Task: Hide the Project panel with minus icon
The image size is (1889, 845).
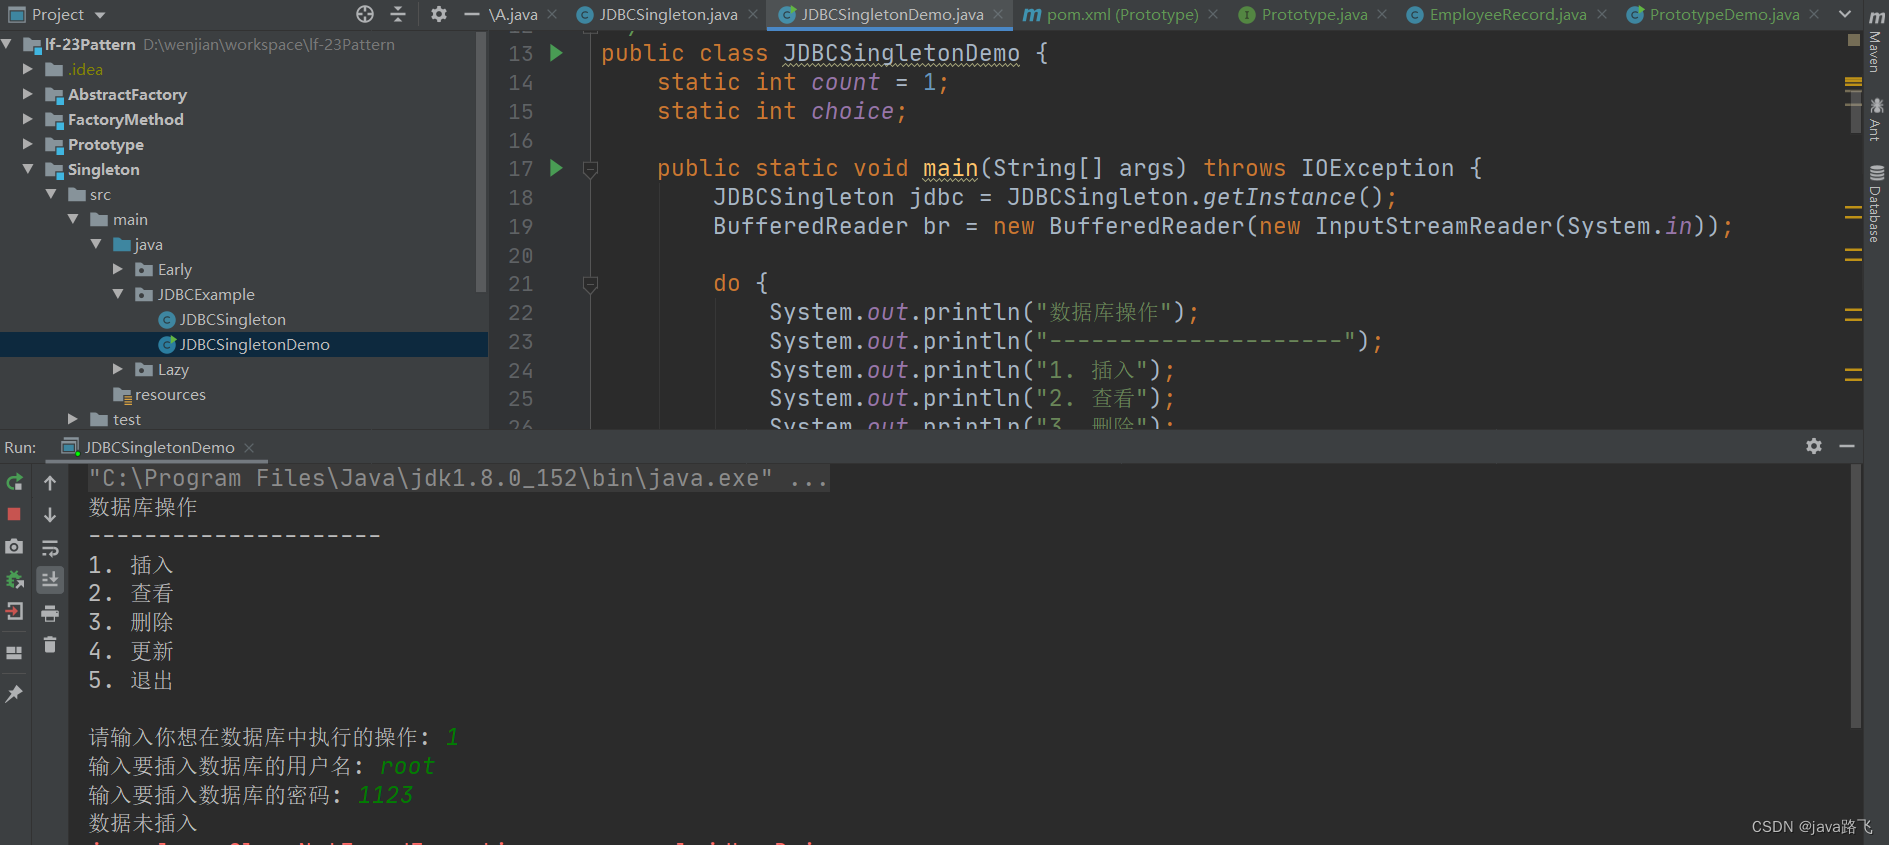Action: [472, 14]
